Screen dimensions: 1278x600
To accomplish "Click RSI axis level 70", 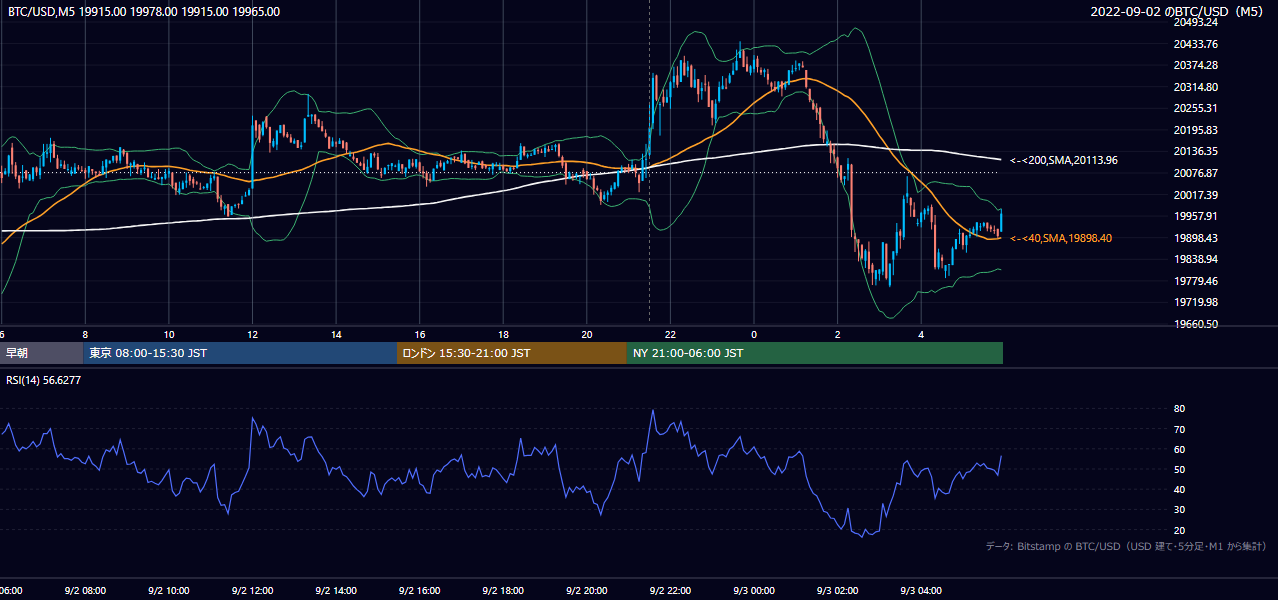I will point(1179,429).
